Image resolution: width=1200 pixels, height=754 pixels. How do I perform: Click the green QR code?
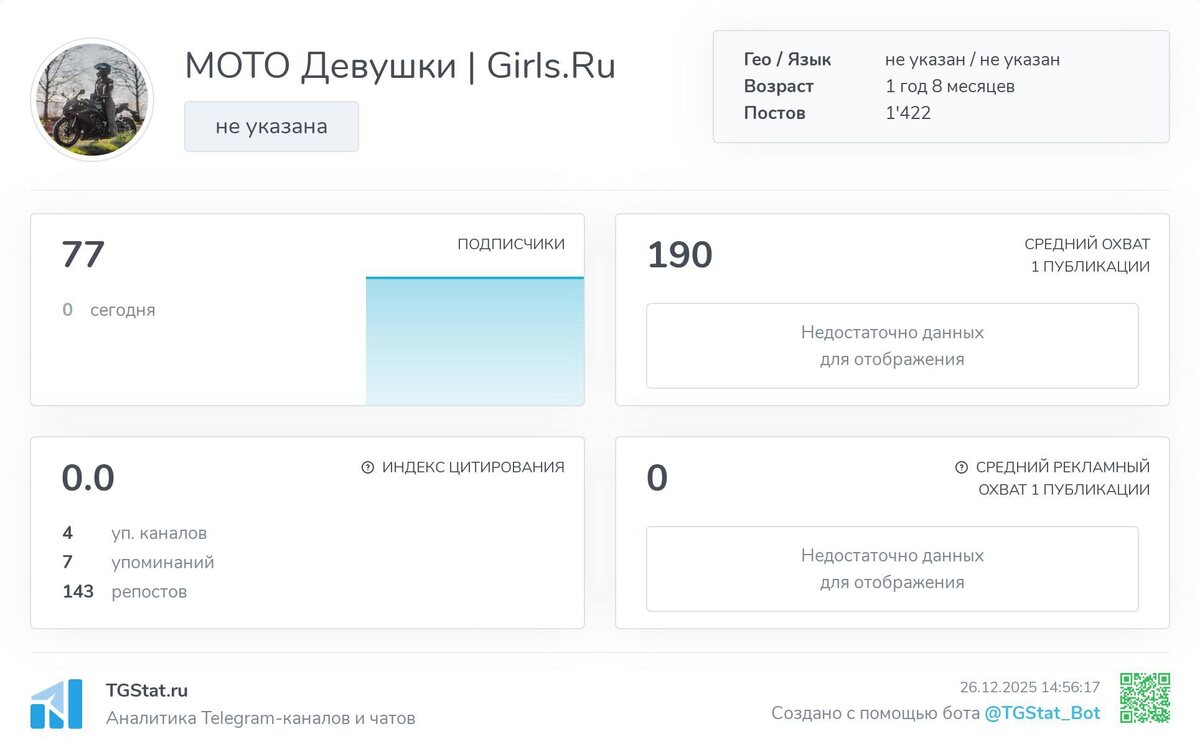click(x=1145, y=698)
